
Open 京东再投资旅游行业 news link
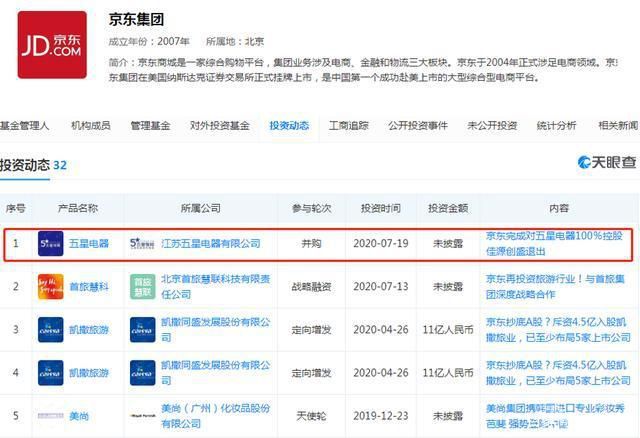click(x=555, y=287)
